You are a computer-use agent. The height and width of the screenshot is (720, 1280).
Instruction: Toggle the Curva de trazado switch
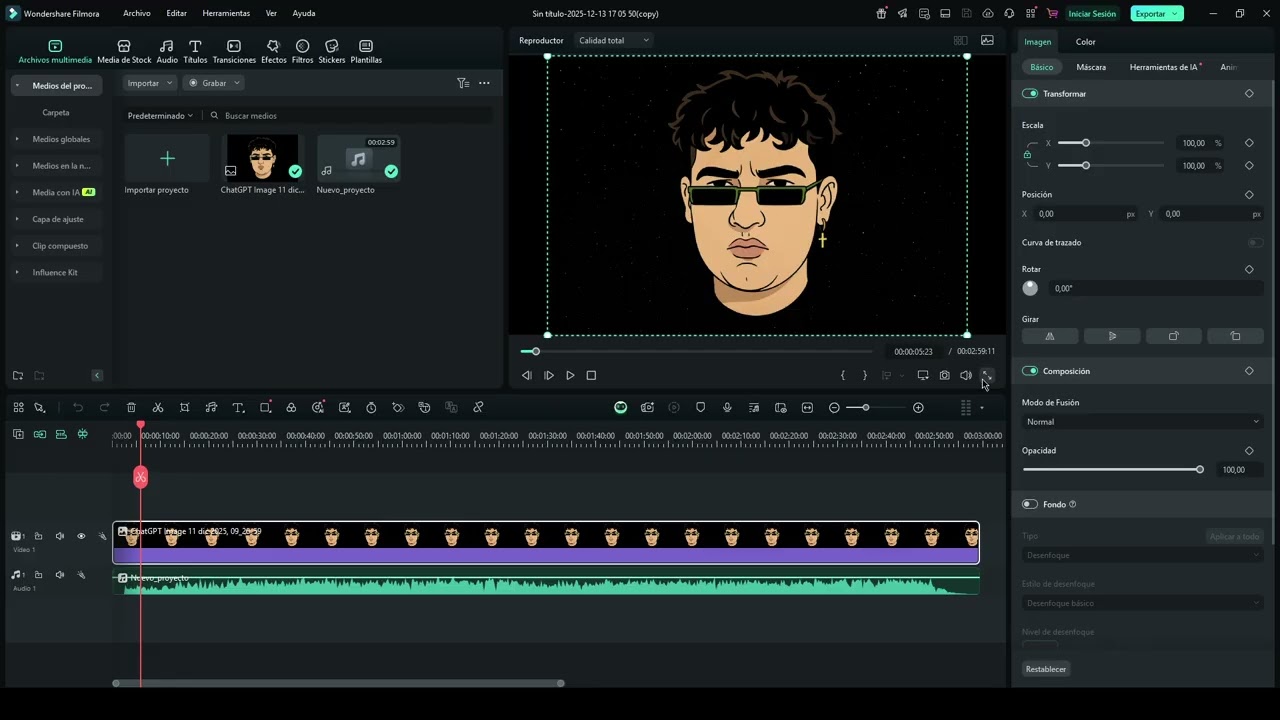[x=1255, y=242]
